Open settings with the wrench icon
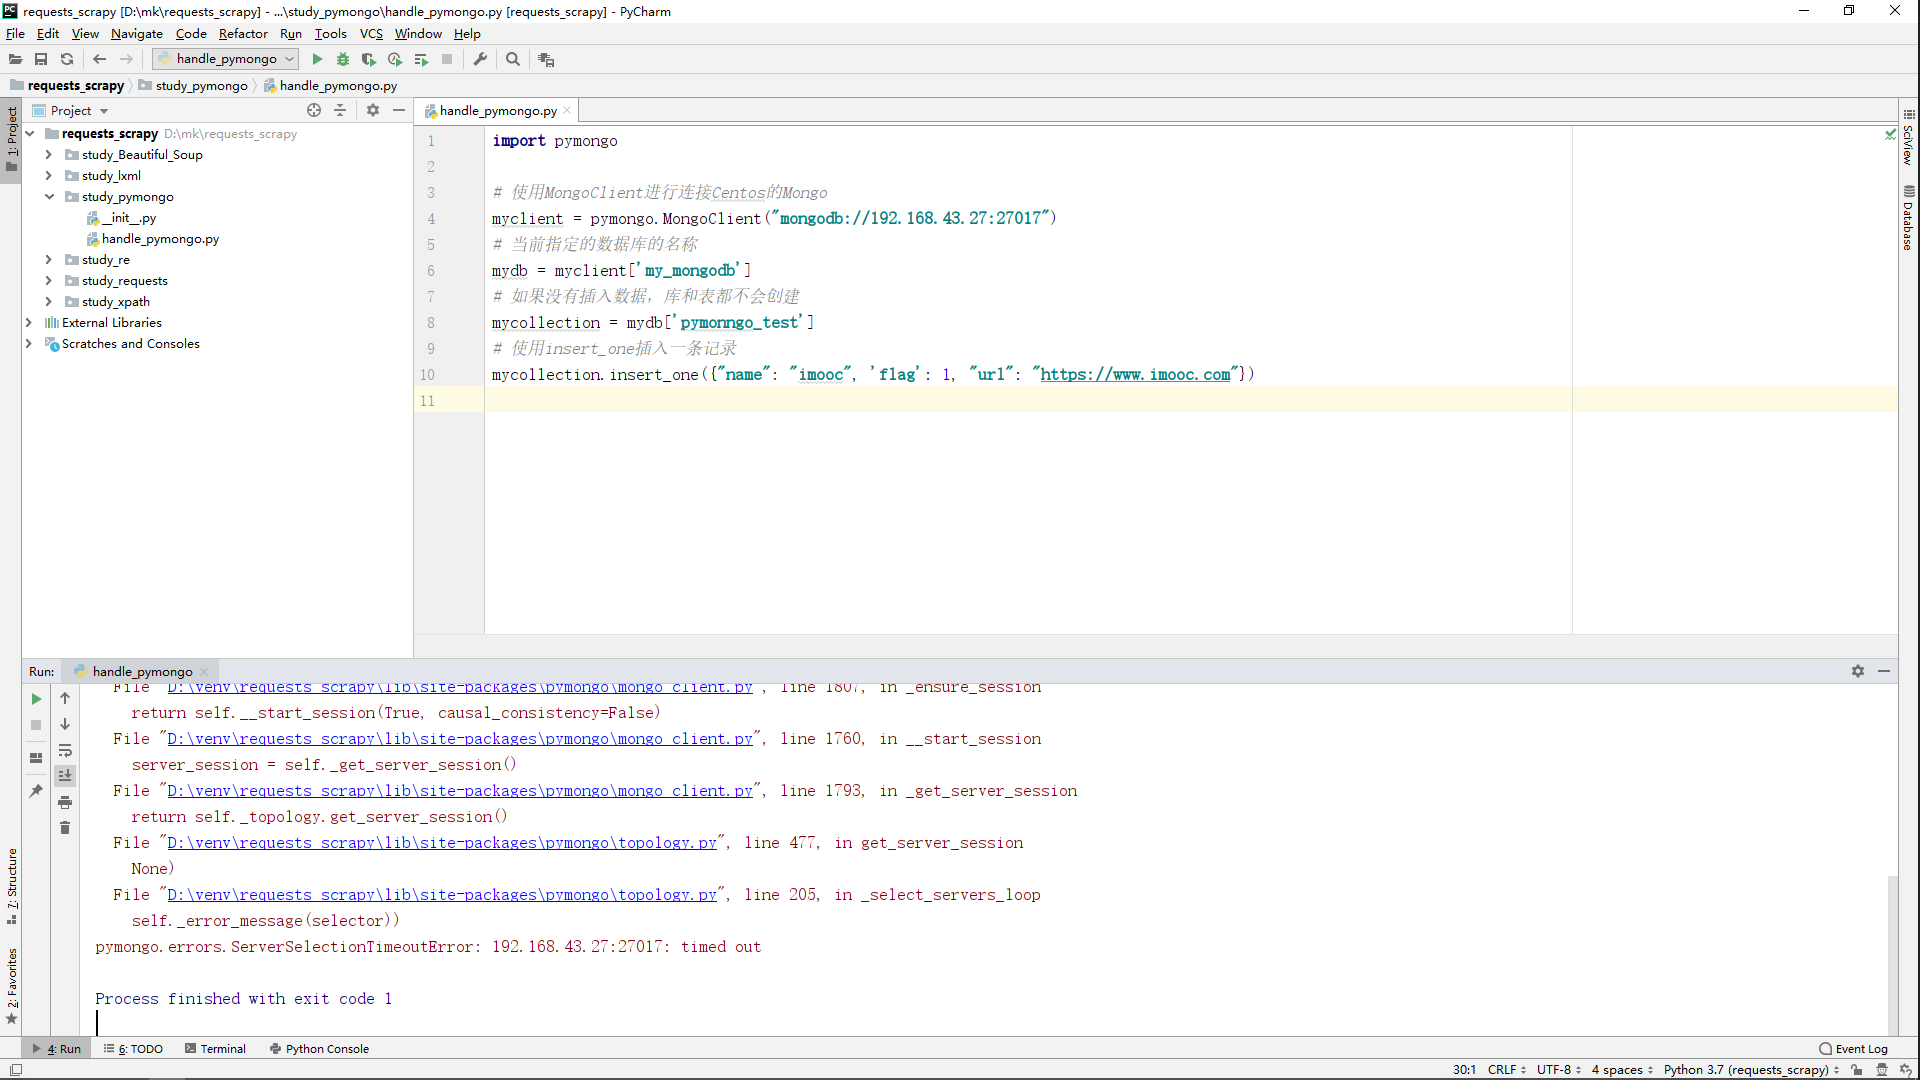Screen dimensions: 1920x1080 [481, 59]
